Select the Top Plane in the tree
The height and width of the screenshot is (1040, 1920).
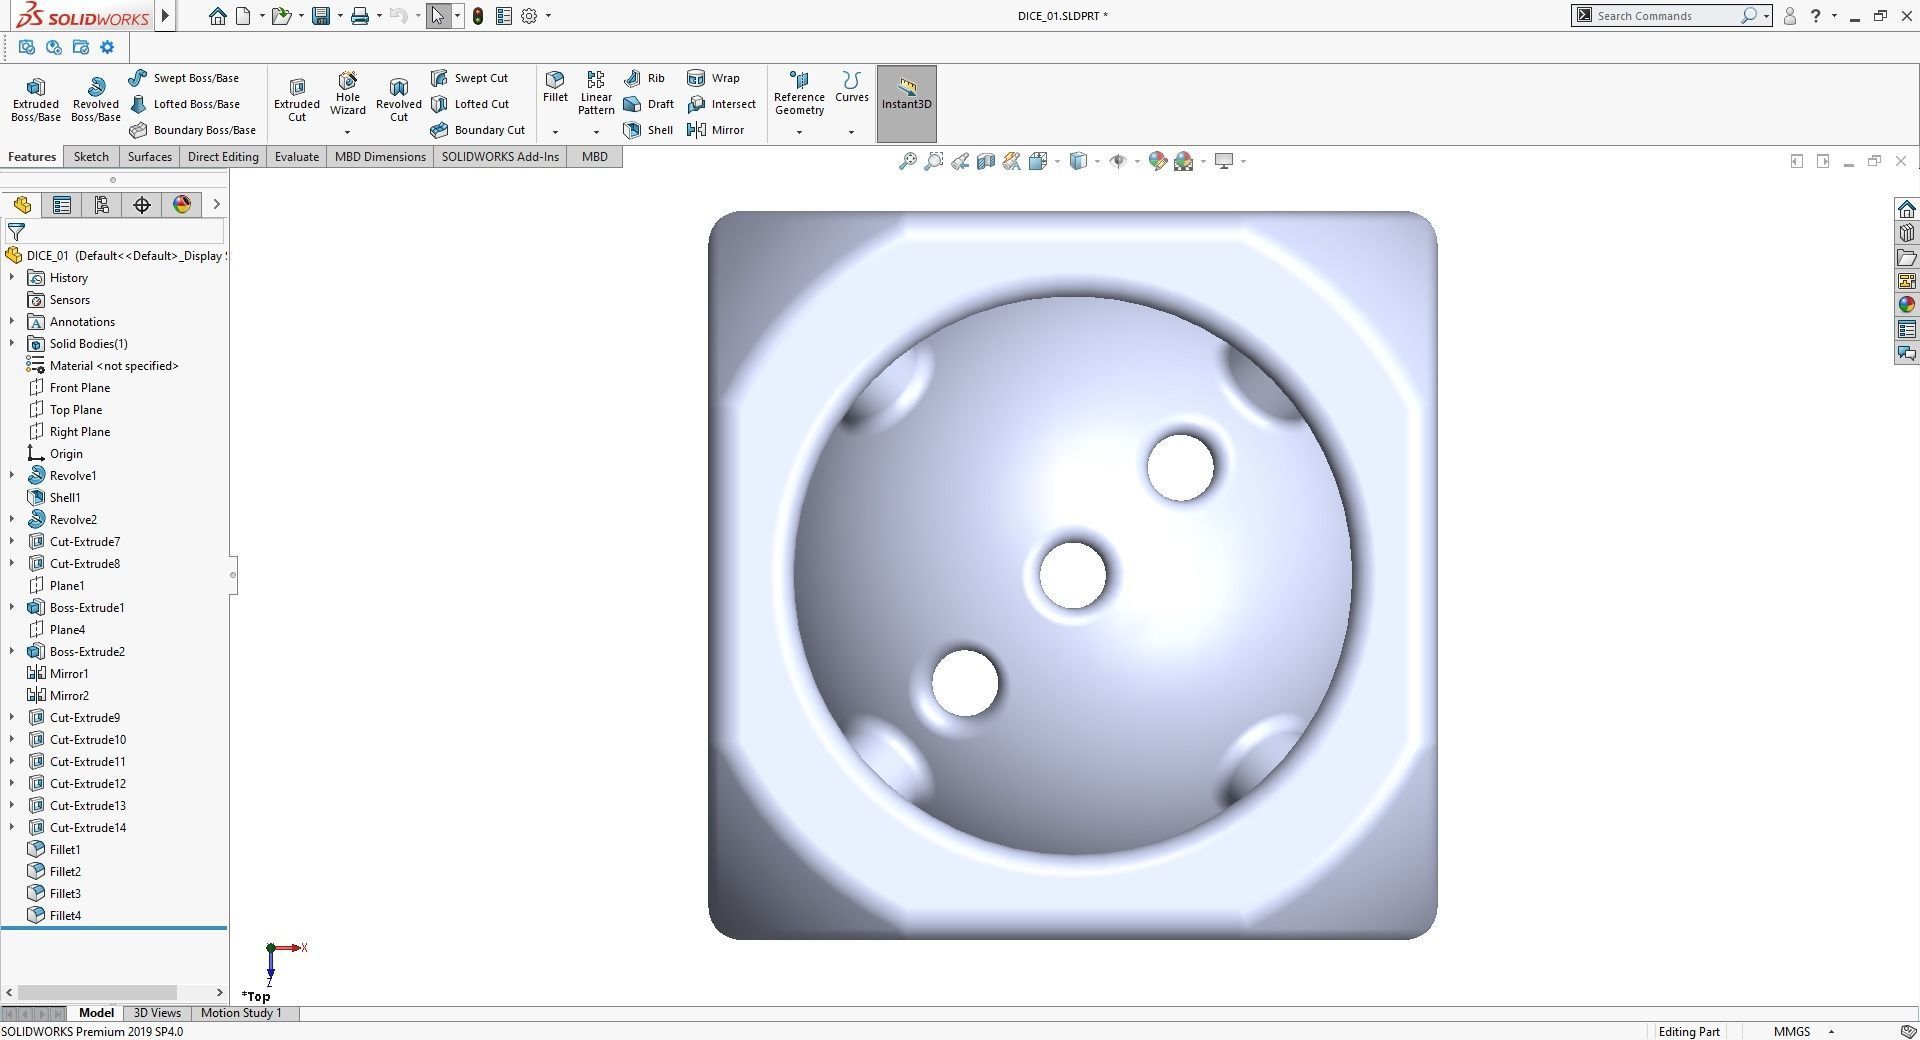coord(64,410)
